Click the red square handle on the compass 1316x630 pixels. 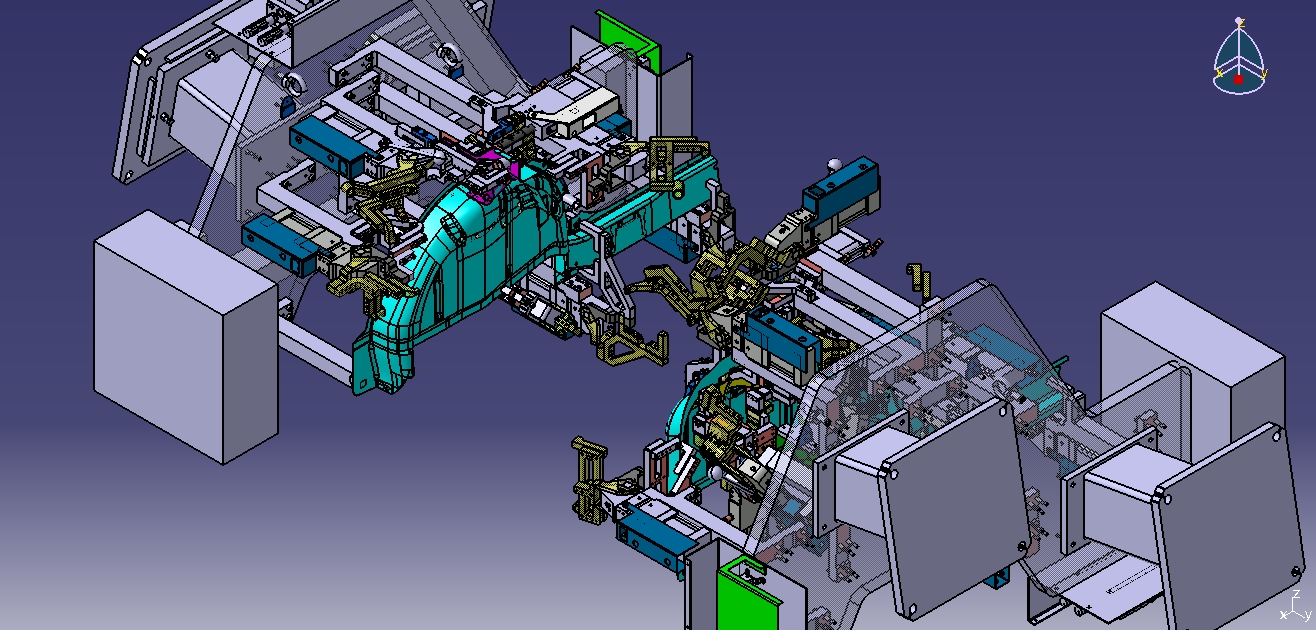(1238, 78)
